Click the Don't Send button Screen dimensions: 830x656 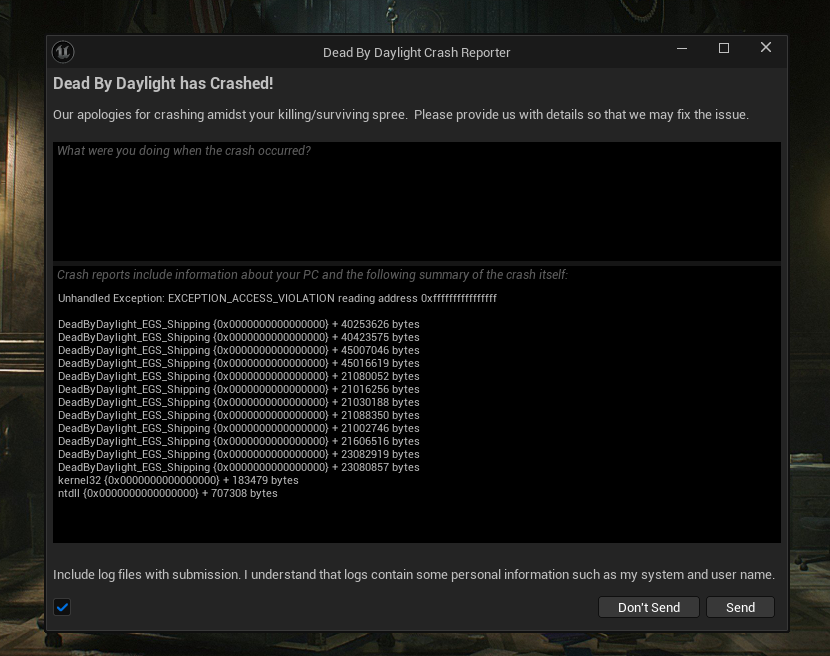tap(649, 607)
